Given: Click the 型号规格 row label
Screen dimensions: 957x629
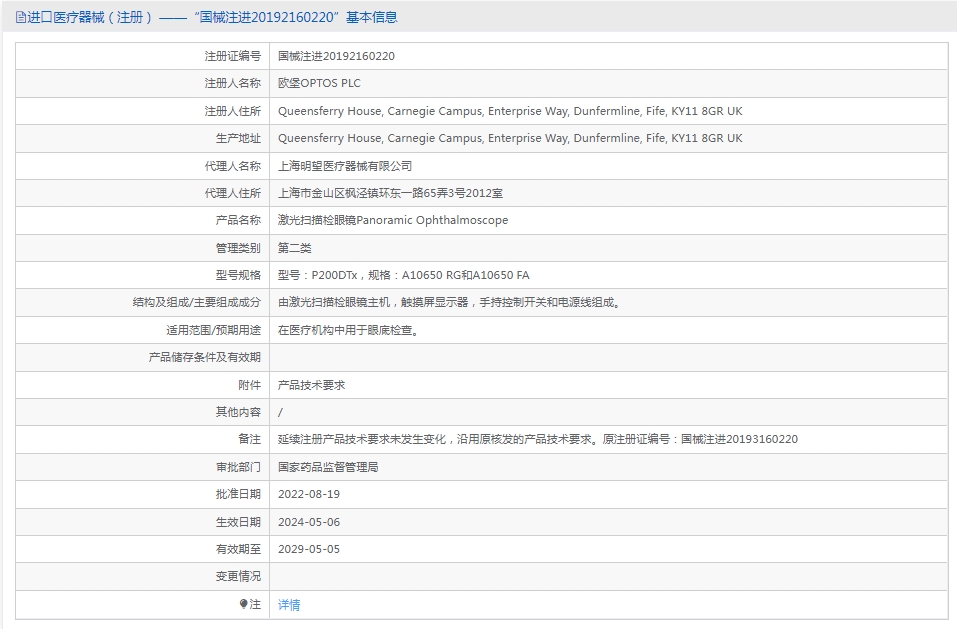Looking at the screenshot, I should click(238, 275).
